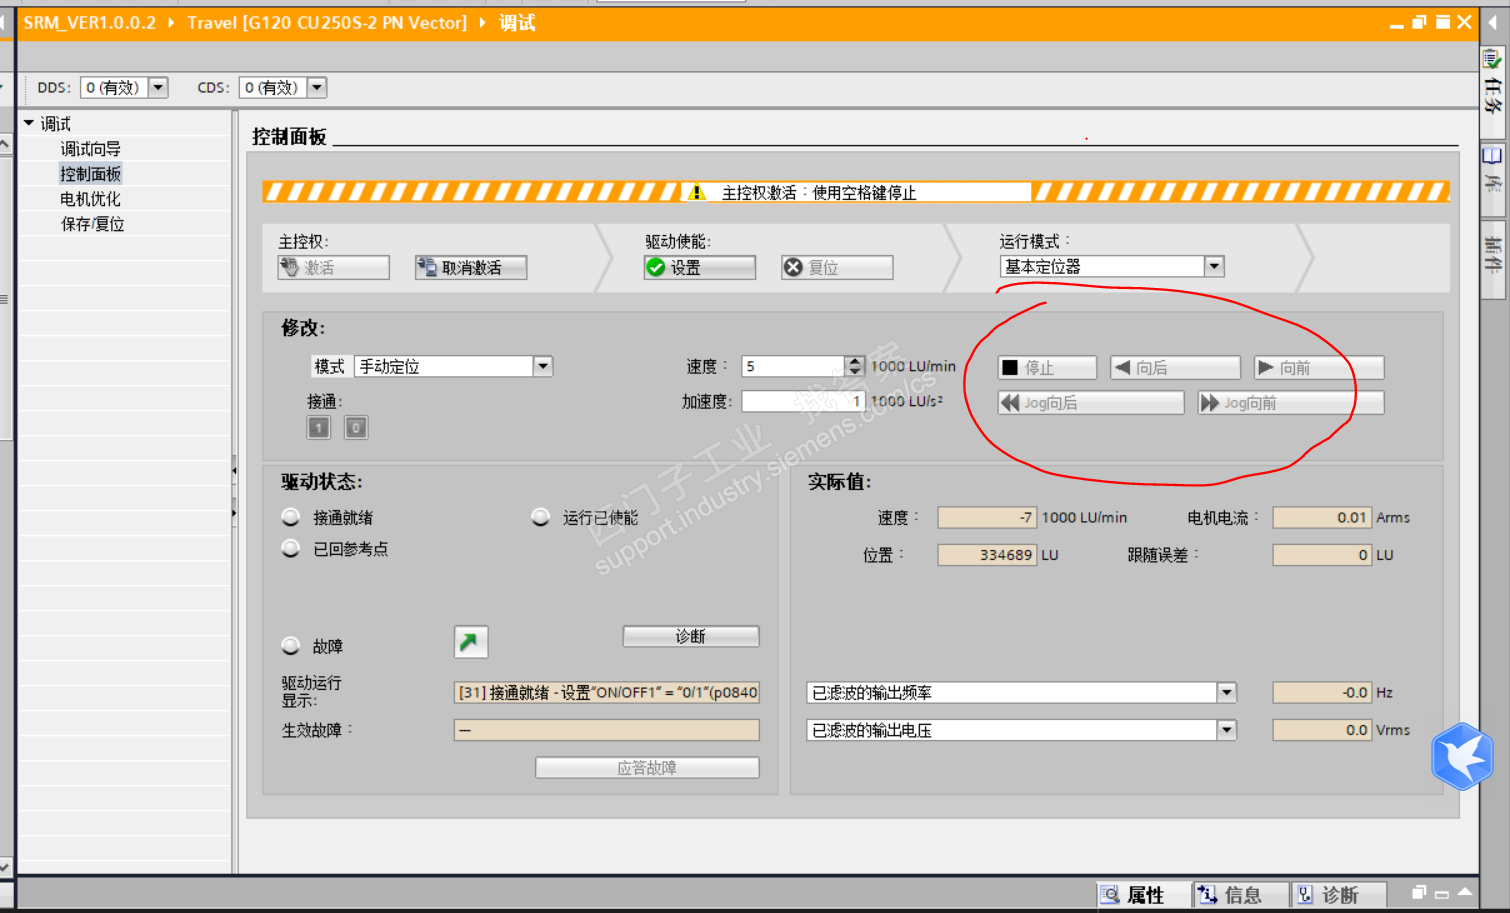The height and width of the screenshot is (913, 1510).
Task: Click the 故障 status indicator
Action: pyautogui.click(x=291, y=646)
